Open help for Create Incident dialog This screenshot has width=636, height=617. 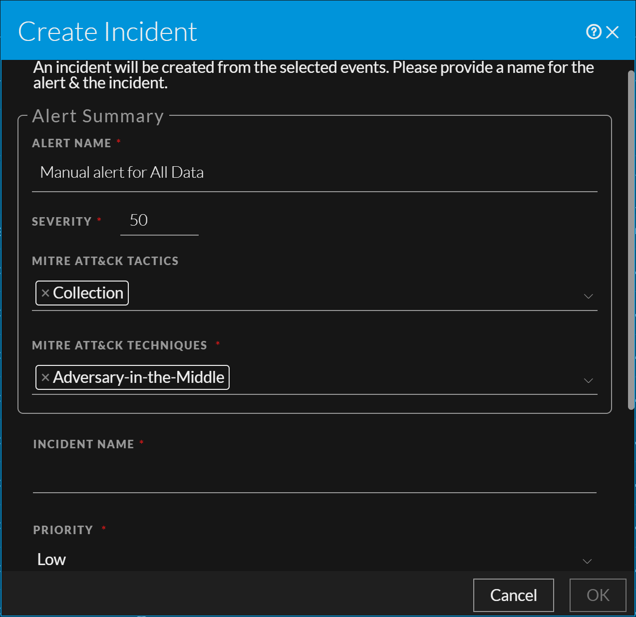pyautogui.click(x=593, y=32)
